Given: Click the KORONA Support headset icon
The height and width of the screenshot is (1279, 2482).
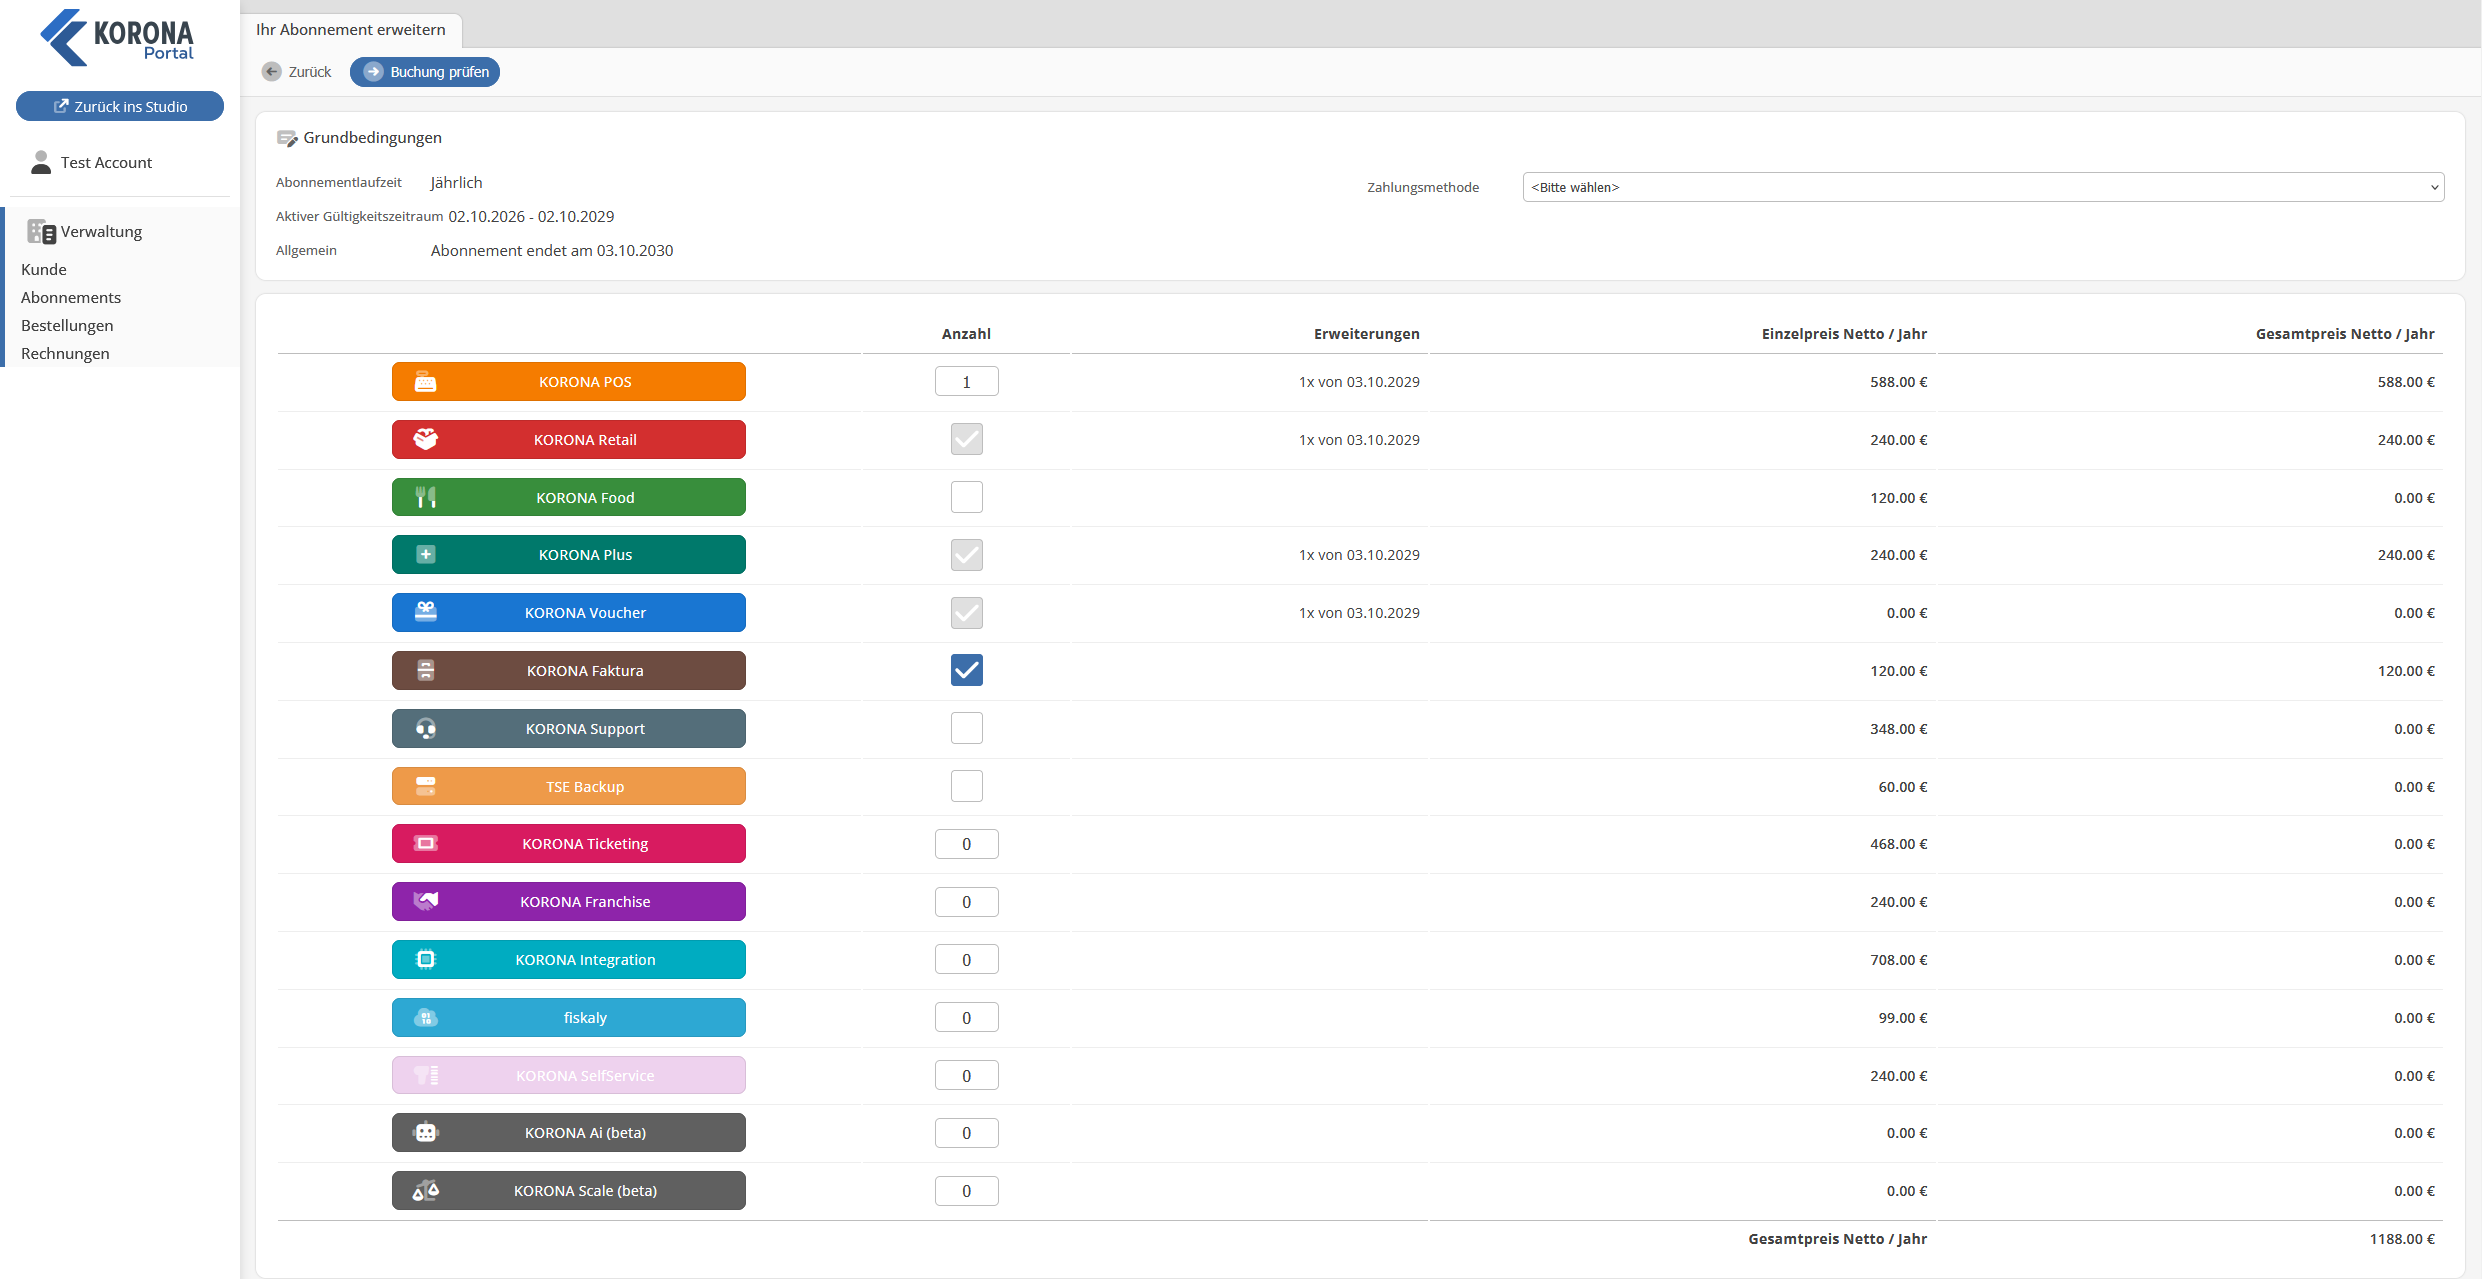Looking at the screenshot, I should tap(425, 728).
